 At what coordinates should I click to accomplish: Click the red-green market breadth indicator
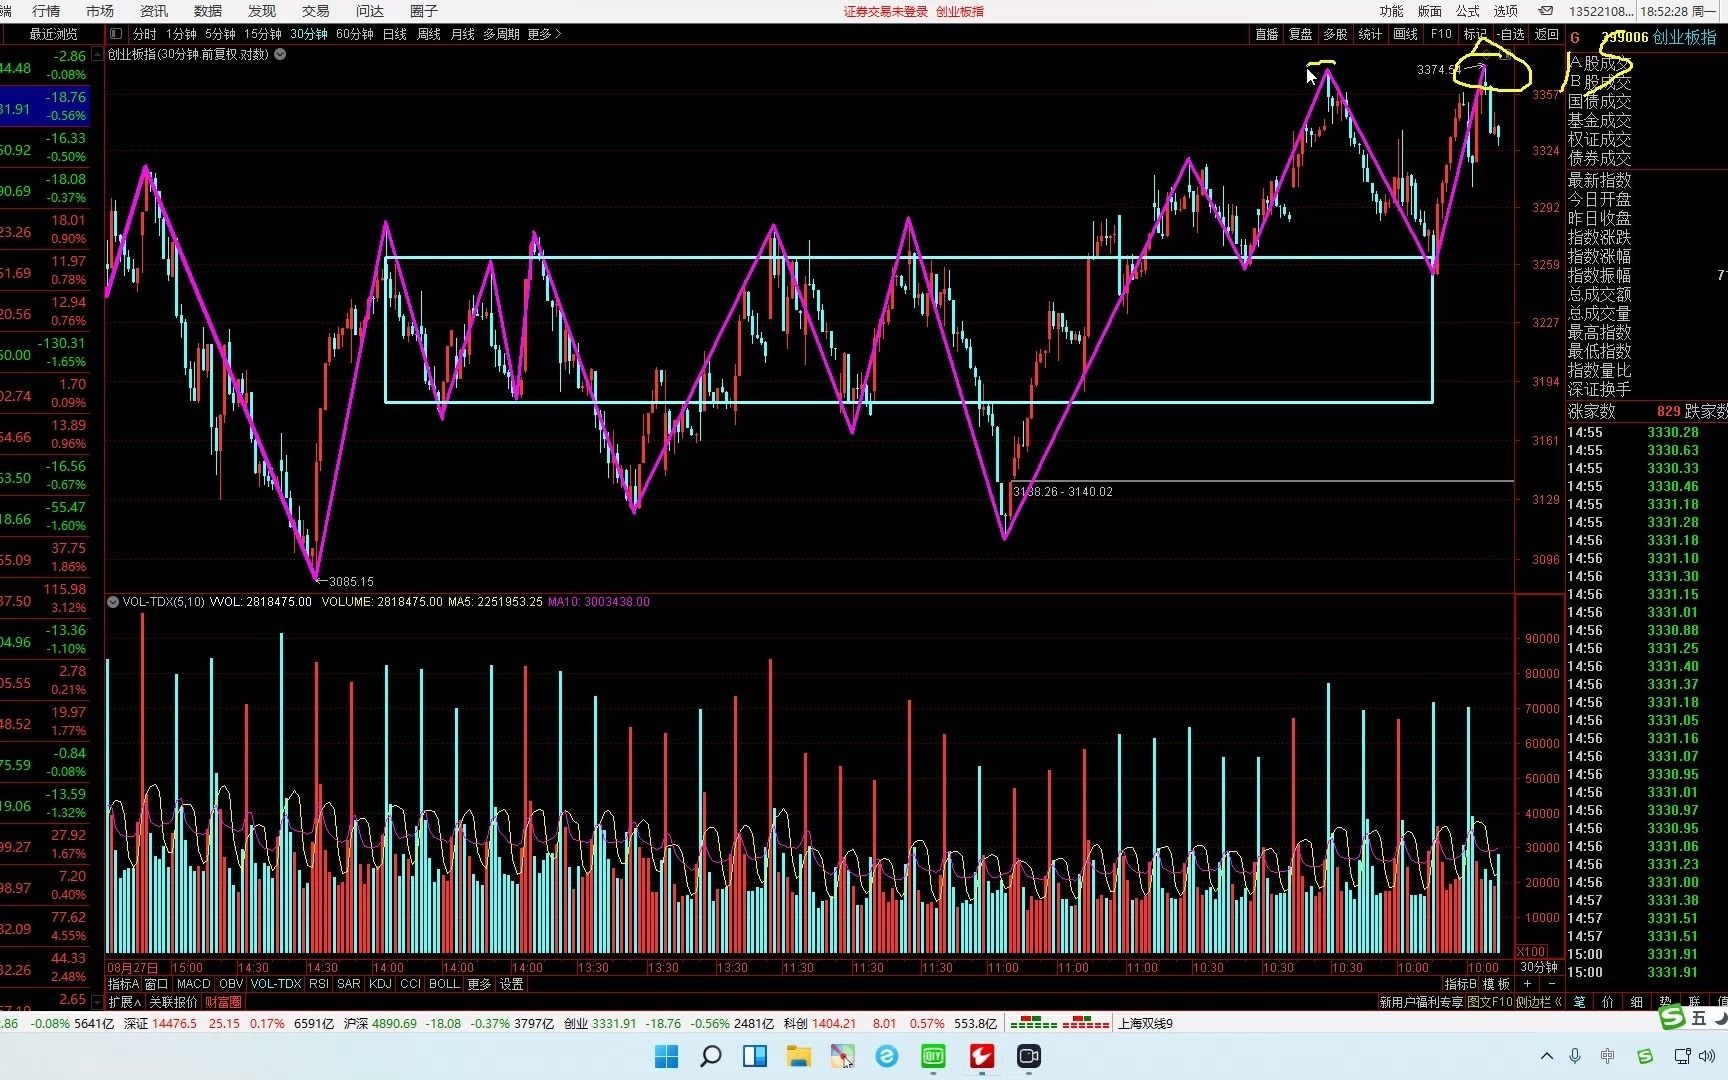(x=1059, y=1023)
